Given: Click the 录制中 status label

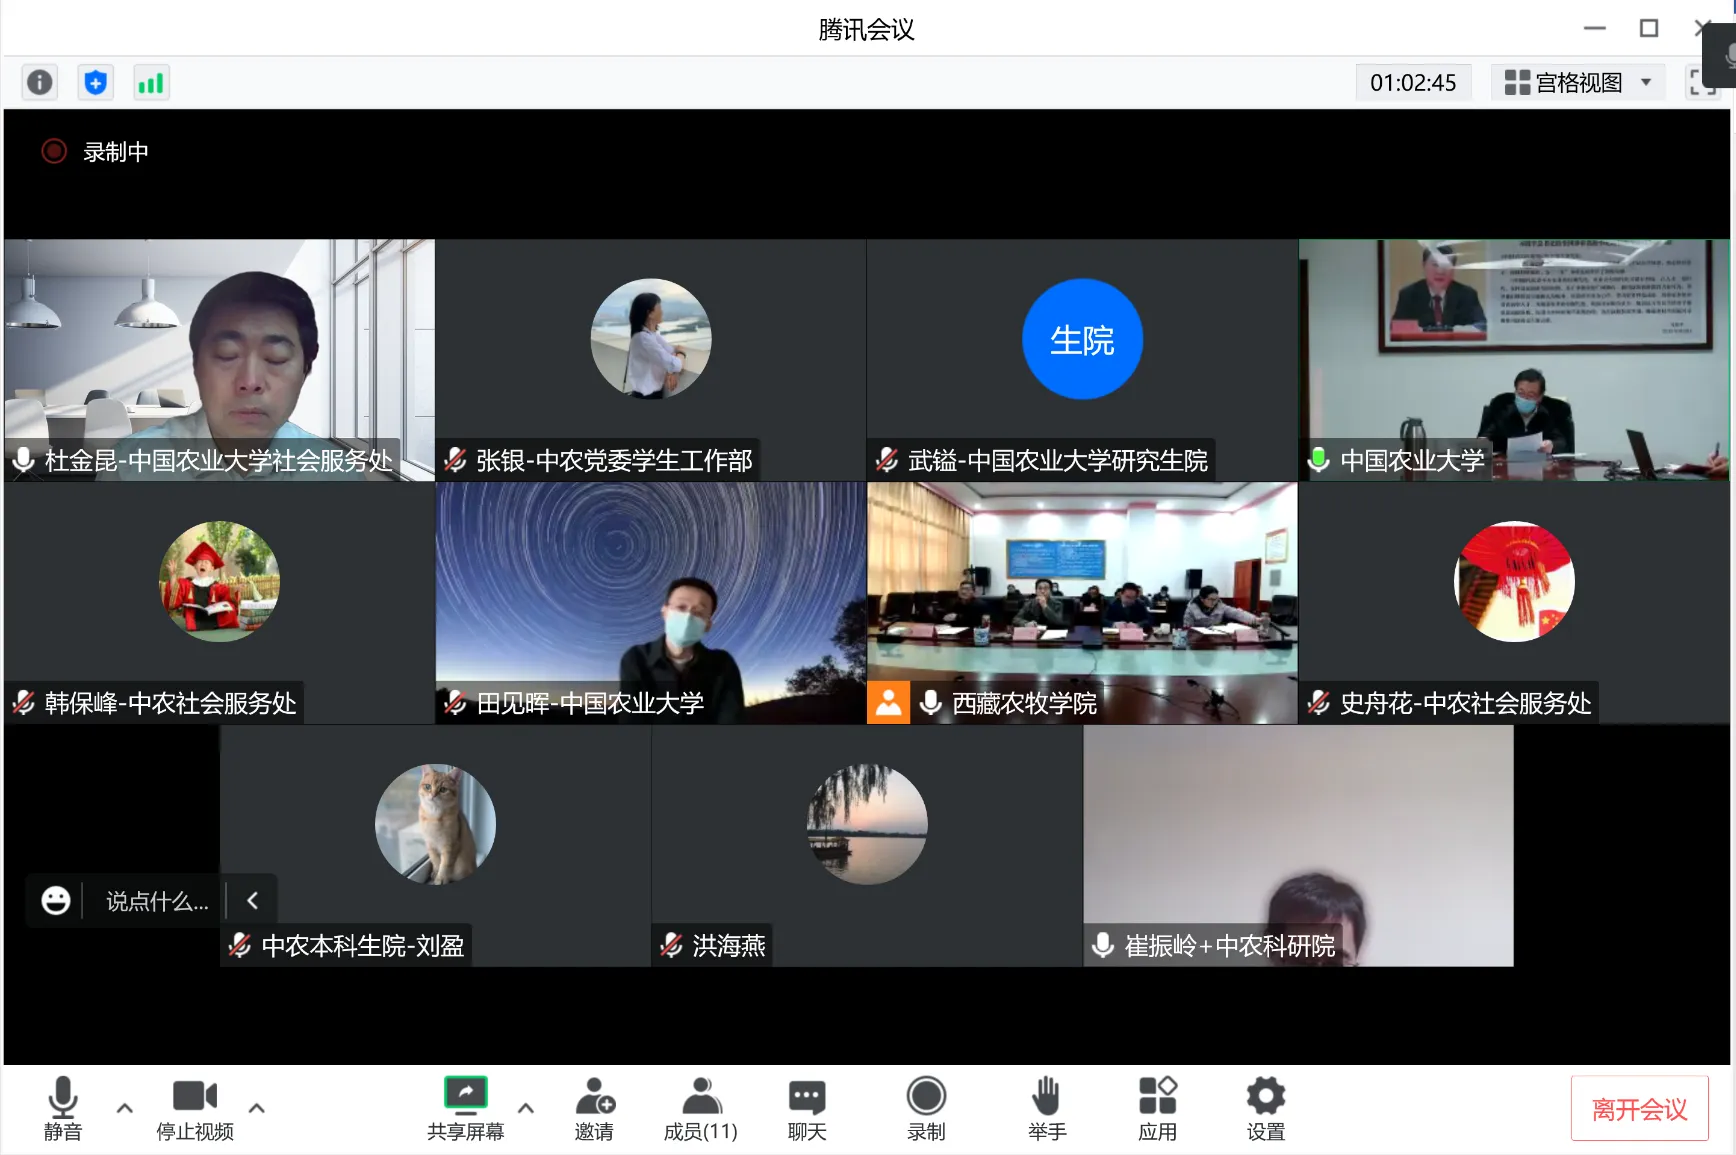Looking at the screenshot, I should 116,152.
